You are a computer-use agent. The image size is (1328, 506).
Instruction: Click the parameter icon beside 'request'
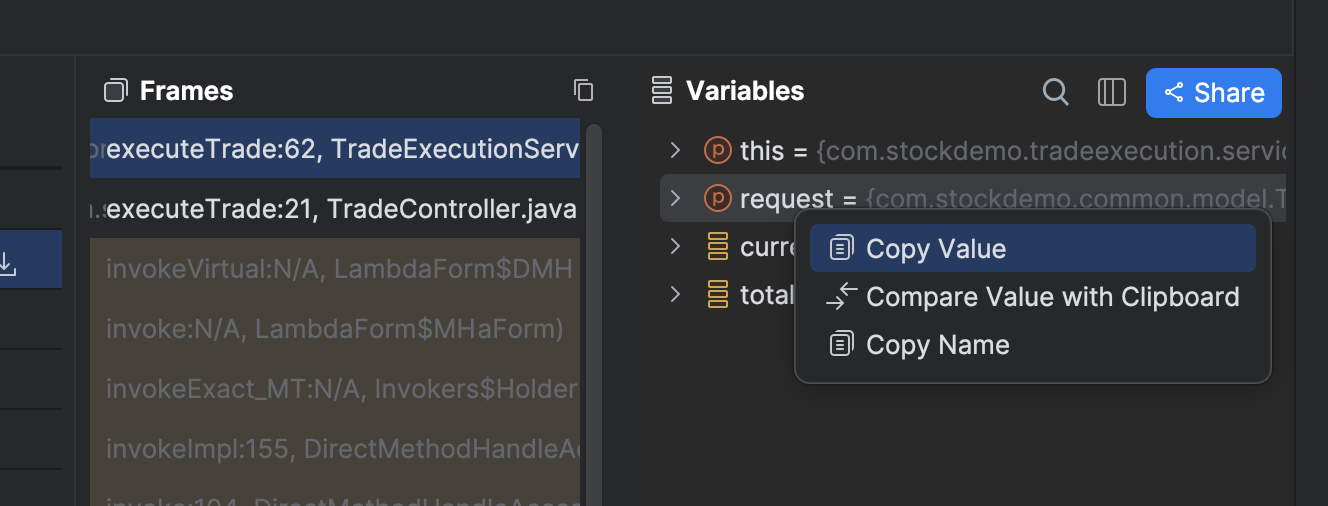[718, 199]
